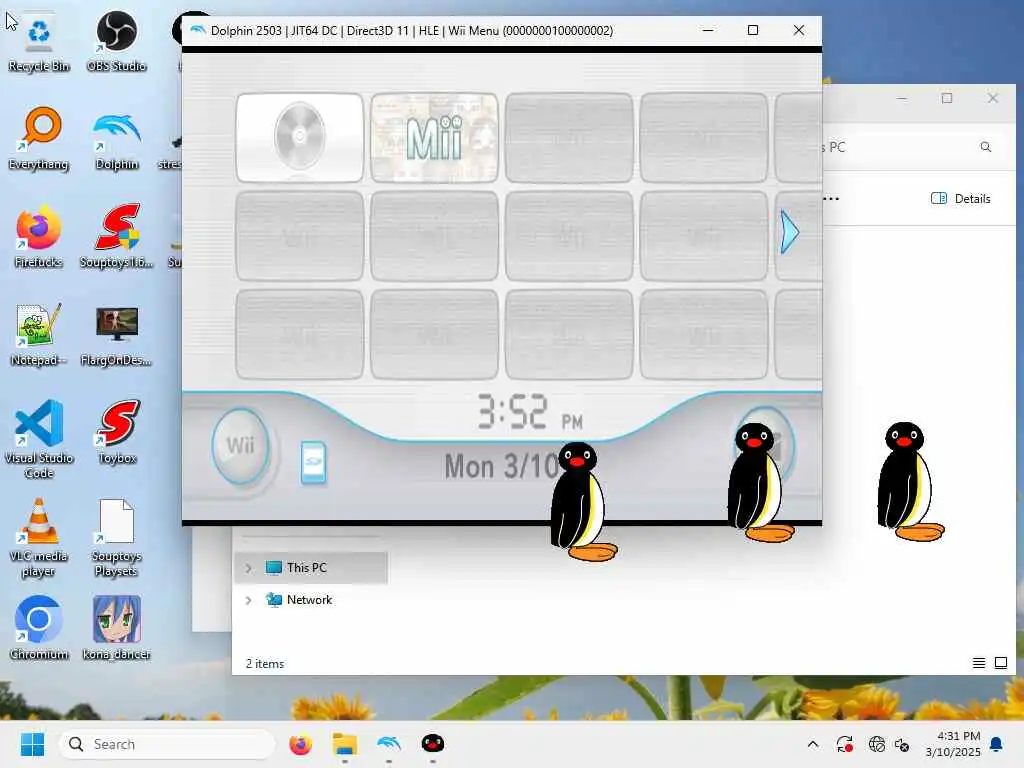Open the SD Card menu icon
The width and height of the screenshot is (1024, 768).
pyautogui.click(x=313, y=462)
